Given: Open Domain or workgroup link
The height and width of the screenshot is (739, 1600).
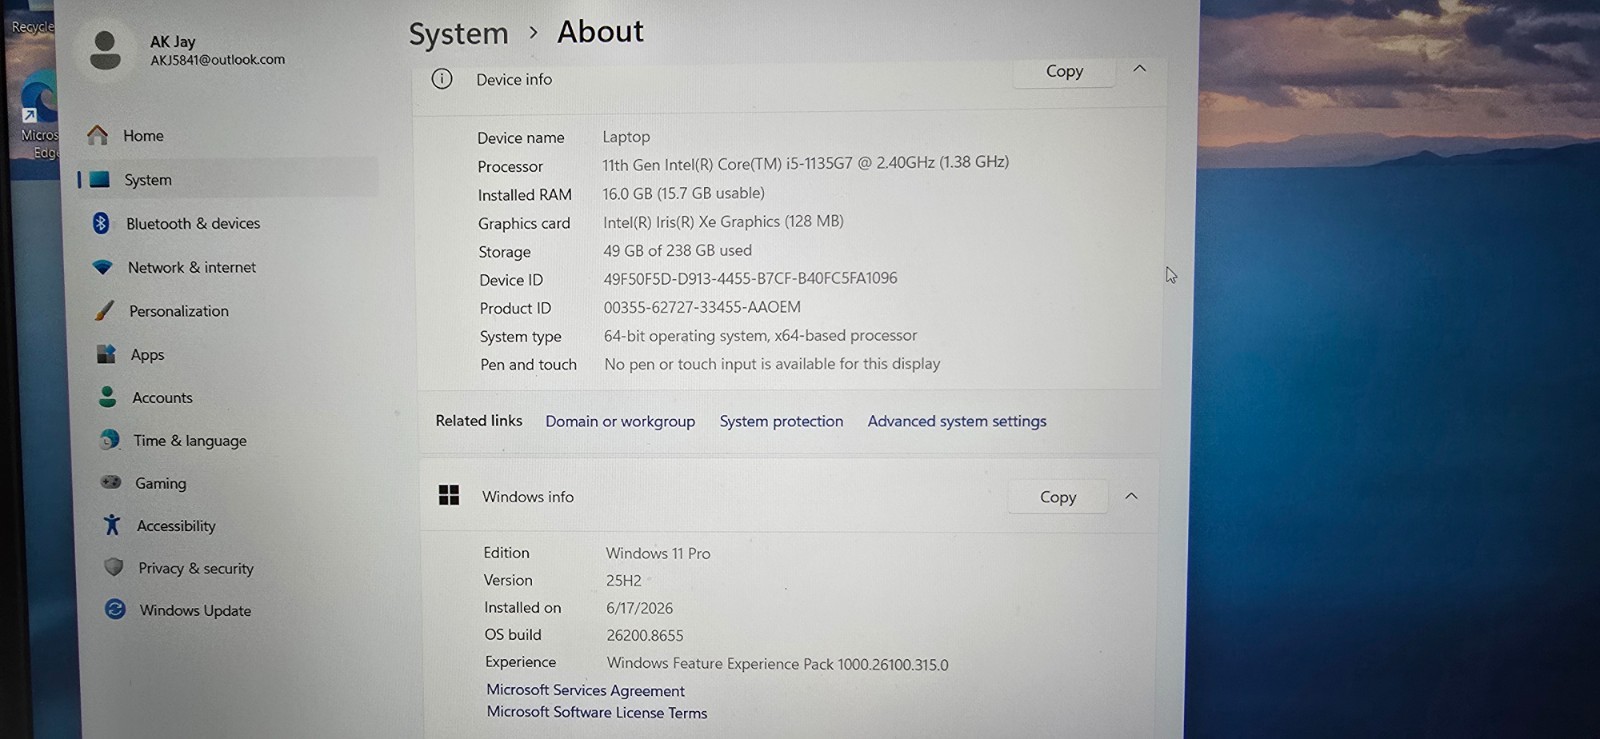Looking at the screenshot, I should [620, 421].
